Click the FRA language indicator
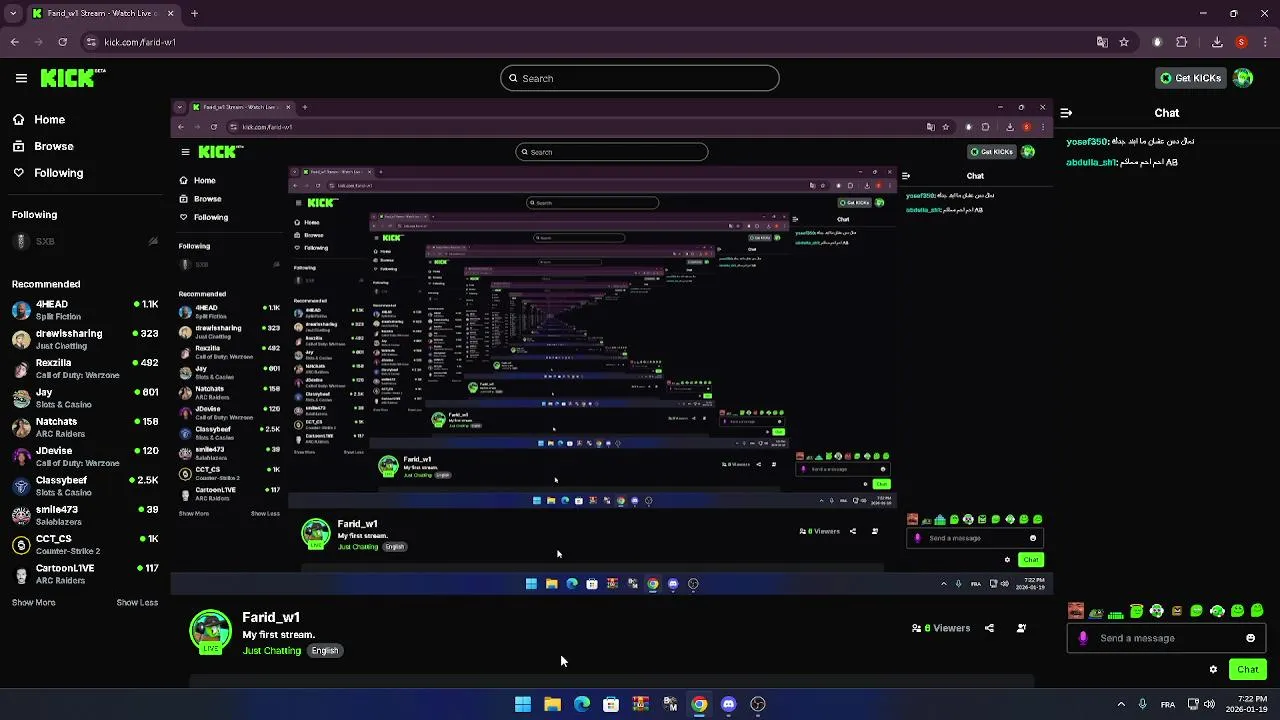Screen dimensions: 1280x720 point(1168,704)
